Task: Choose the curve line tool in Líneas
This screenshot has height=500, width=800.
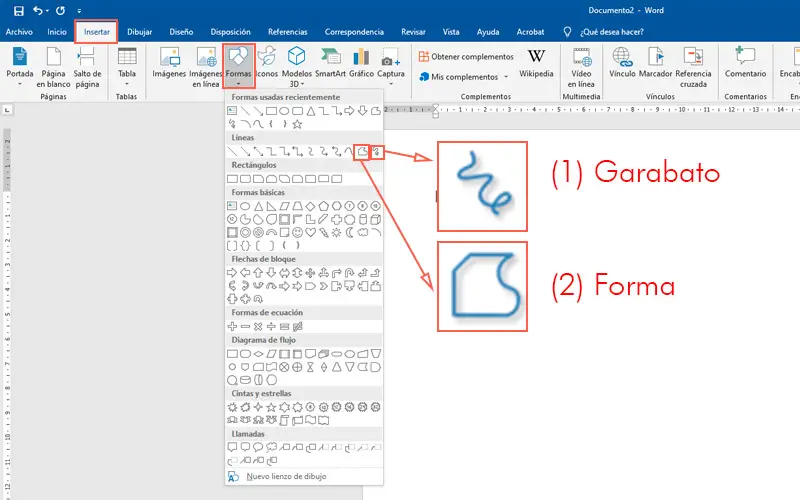Action: click(x=349, y=152)
